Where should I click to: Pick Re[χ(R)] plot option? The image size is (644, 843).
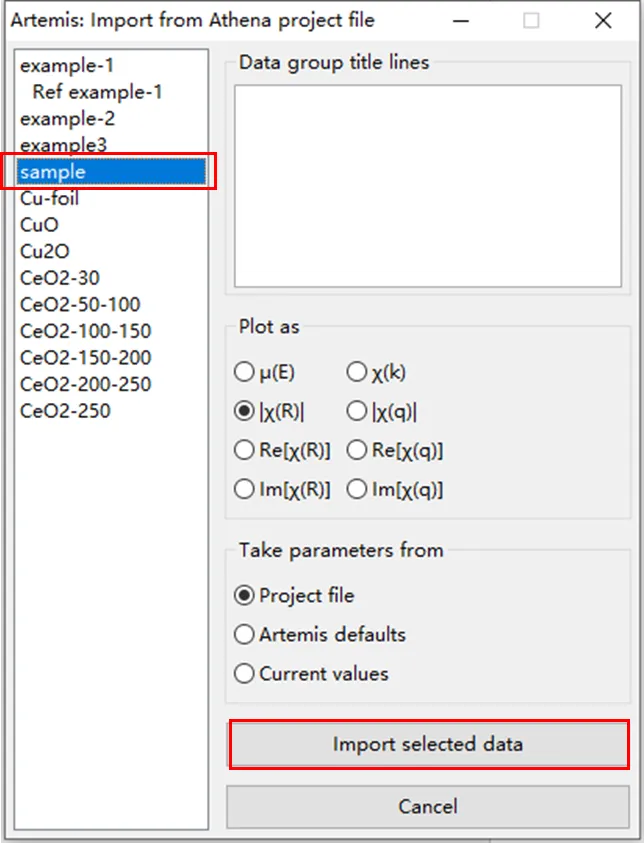point(244,450)
